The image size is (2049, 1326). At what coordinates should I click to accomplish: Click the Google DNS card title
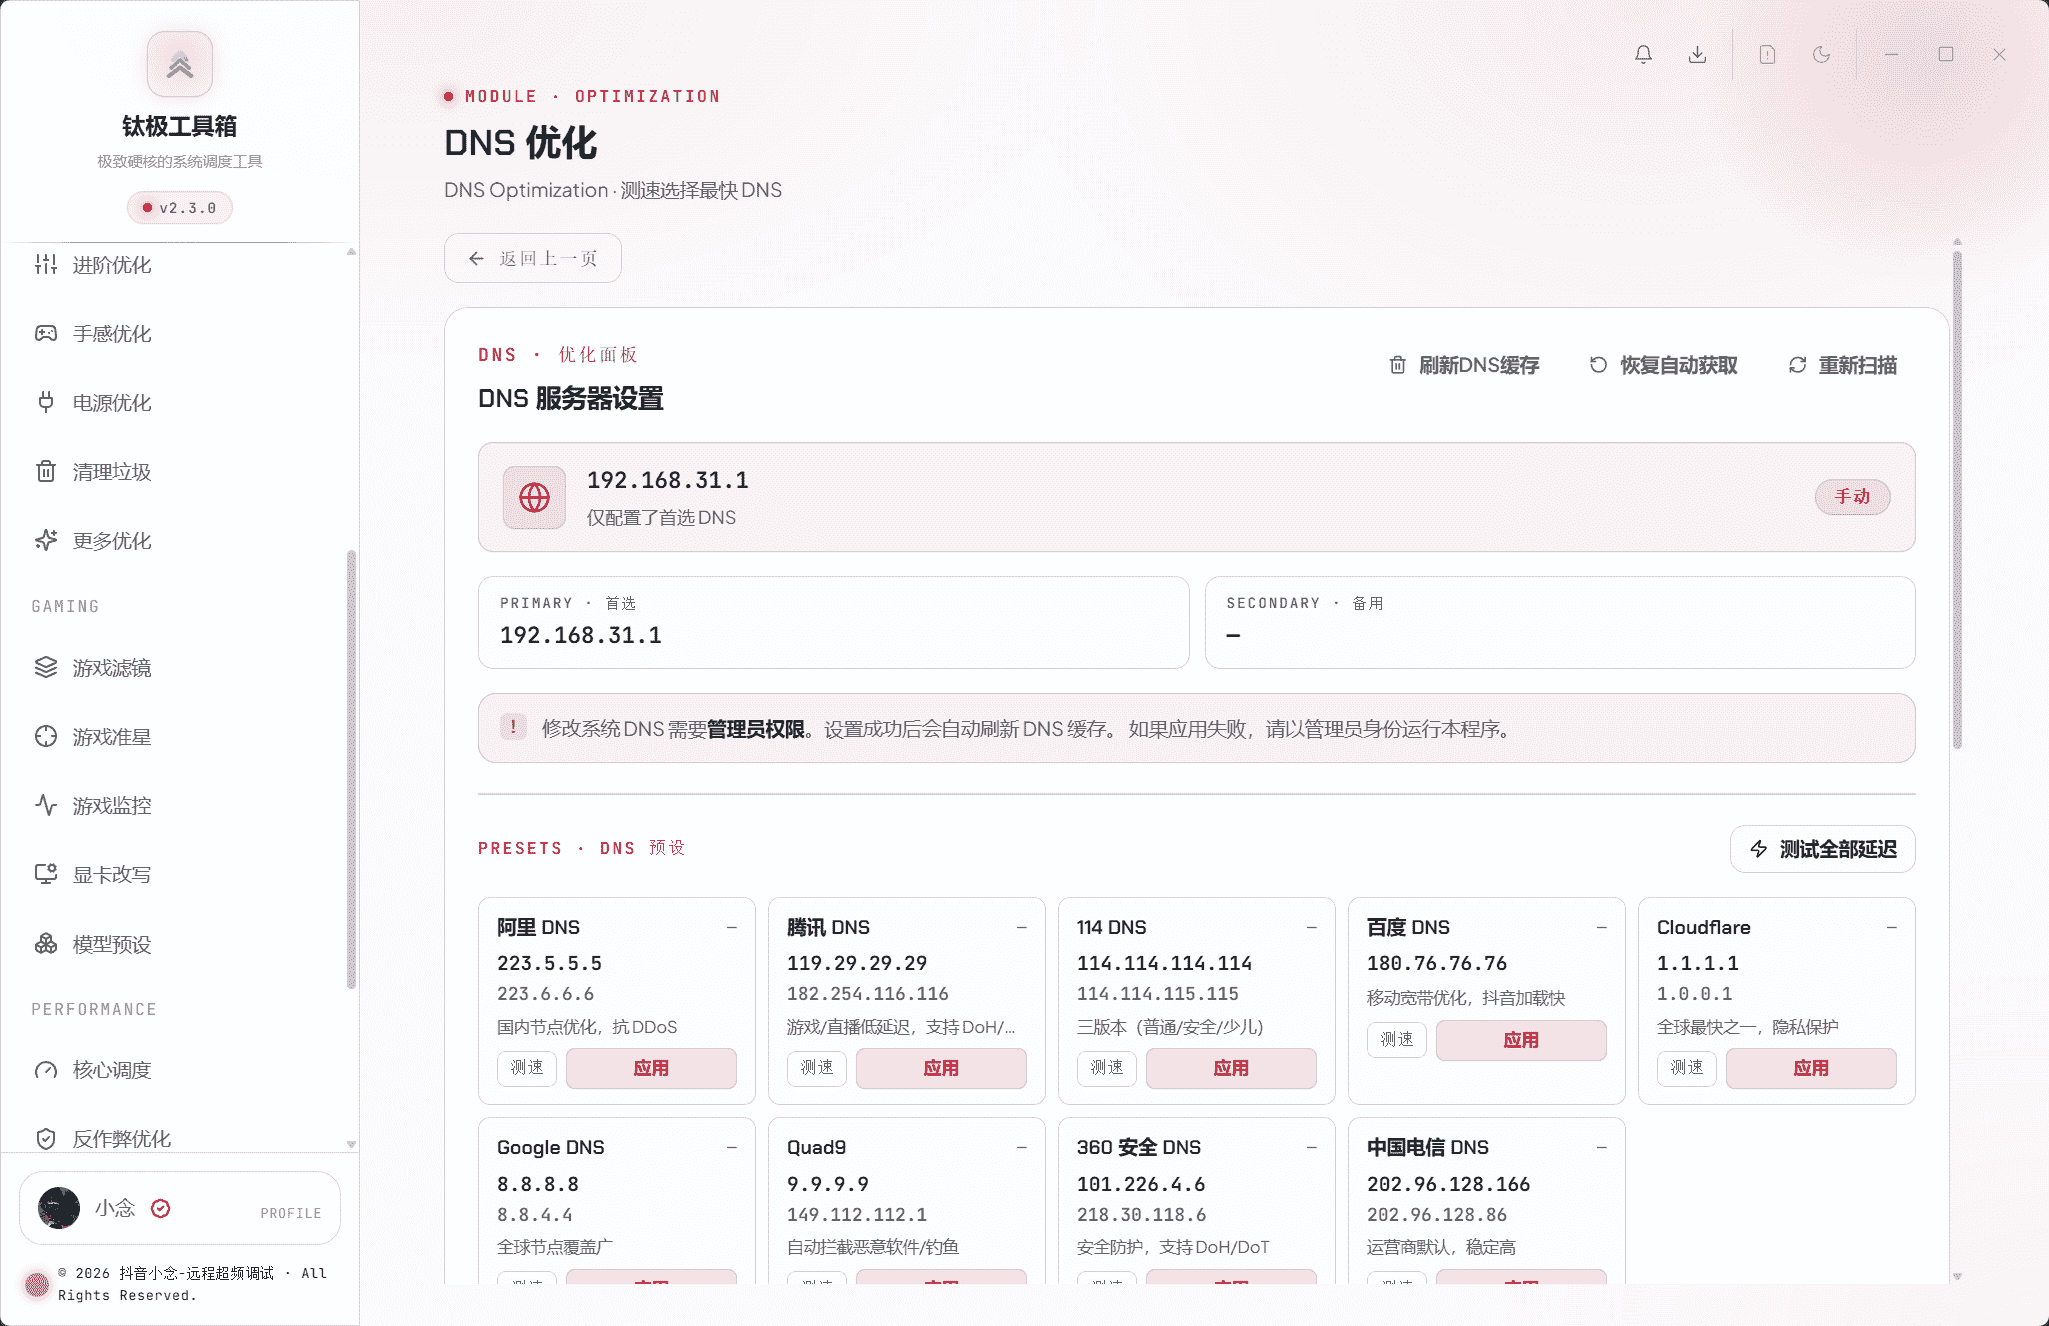pos(551,1148)
